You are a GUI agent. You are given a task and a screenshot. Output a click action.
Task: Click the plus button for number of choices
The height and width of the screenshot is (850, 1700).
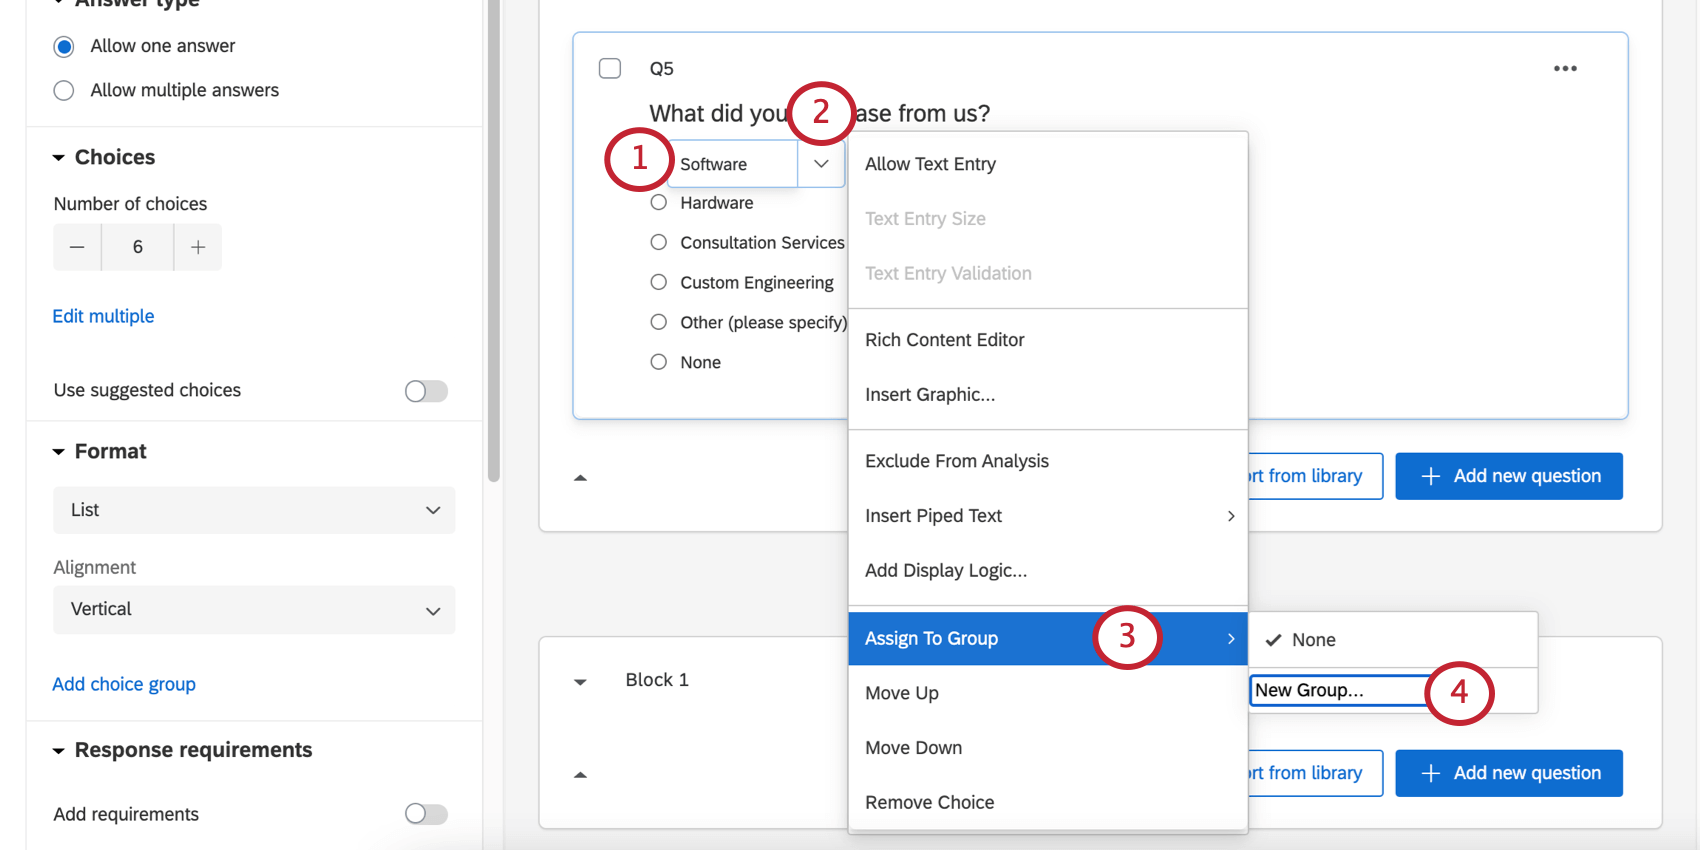pyautogui.click(x=198, y=247)
